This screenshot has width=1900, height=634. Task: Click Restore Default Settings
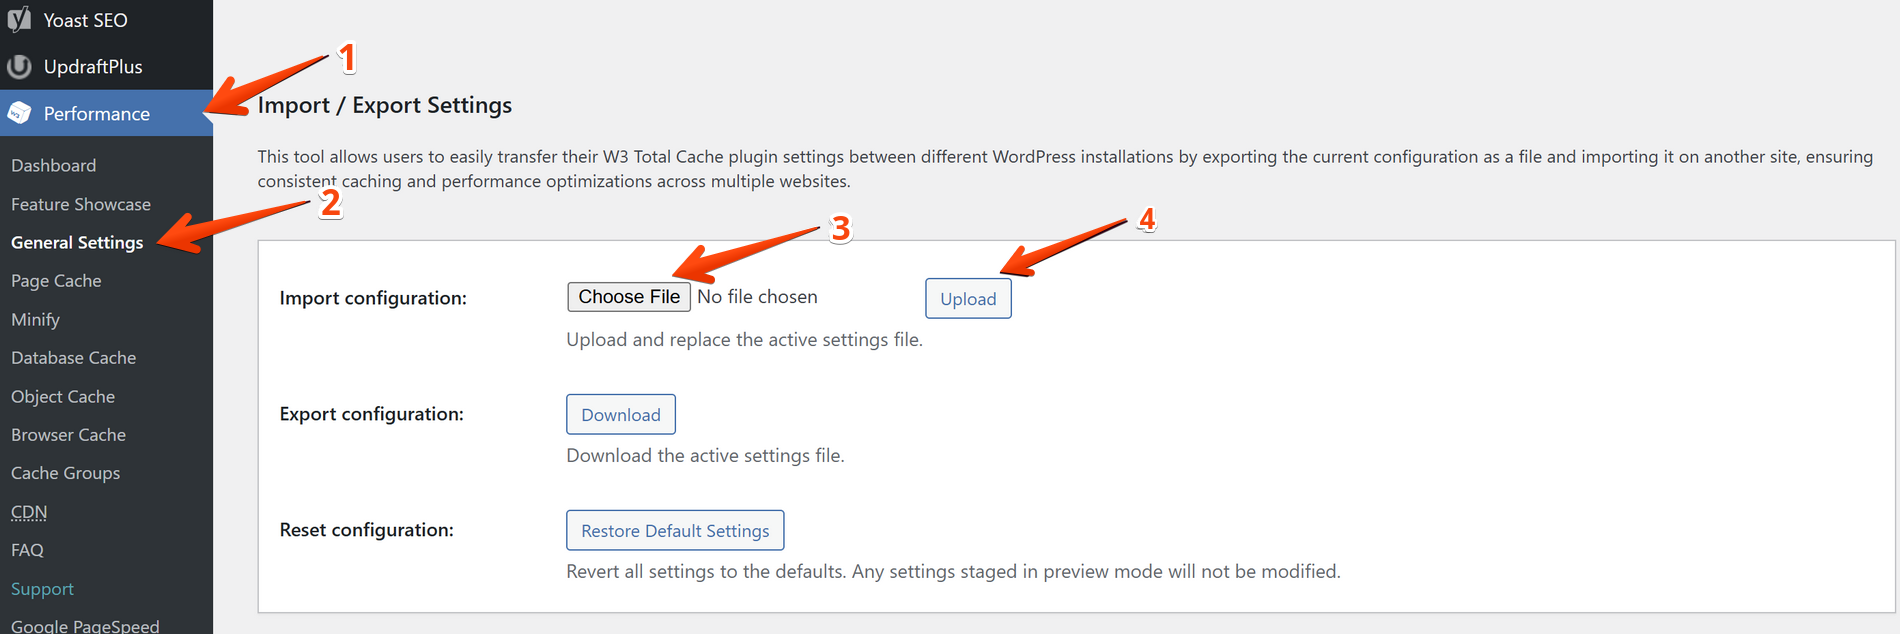[x=675, y=531]
